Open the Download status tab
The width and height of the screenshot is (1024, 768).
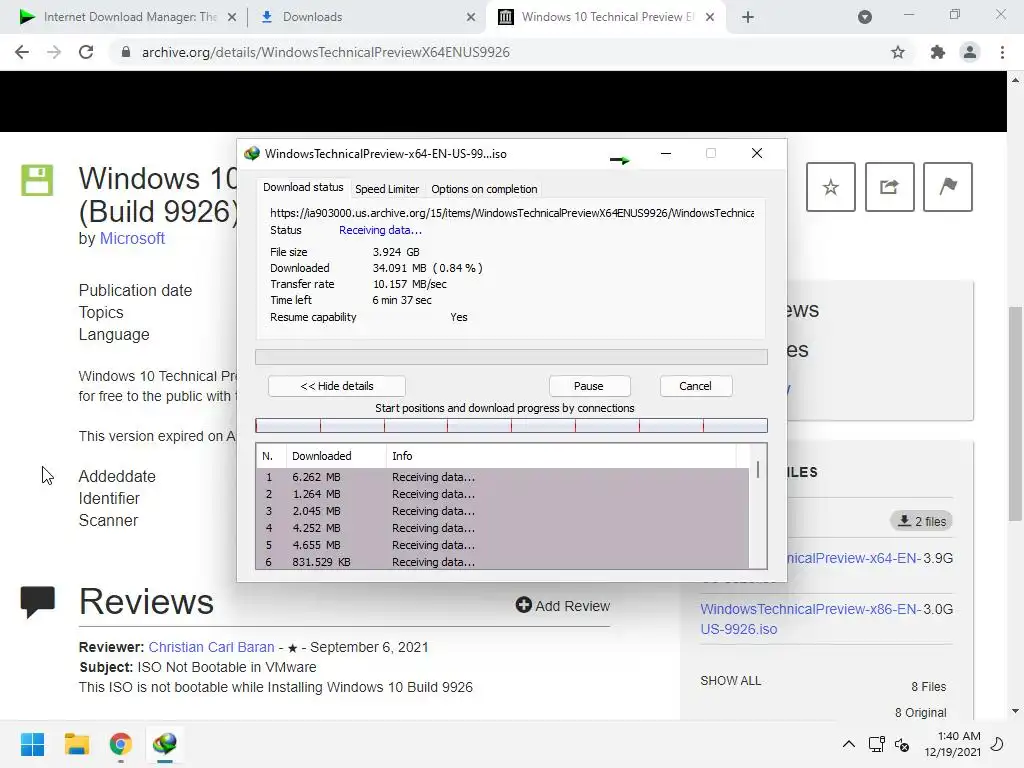[303, 187]
